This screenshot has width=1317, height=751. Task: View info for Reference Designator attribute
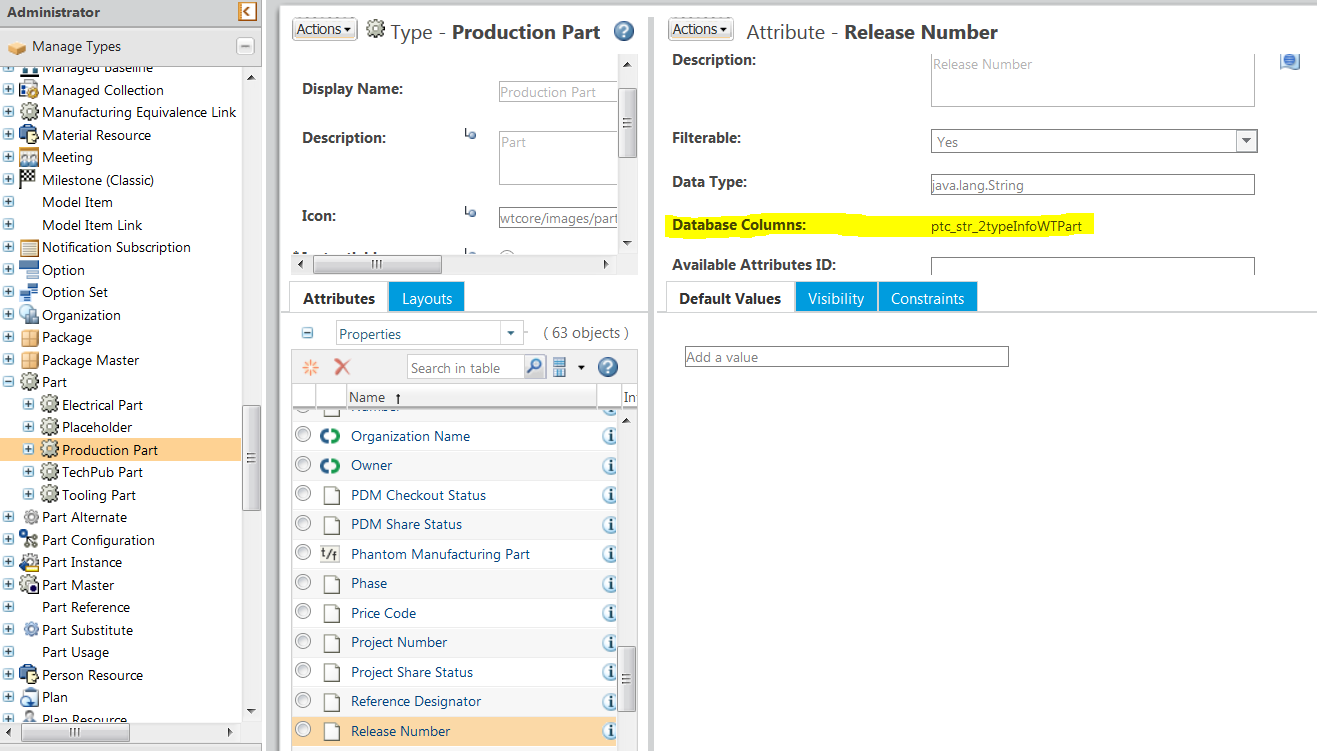609,702
